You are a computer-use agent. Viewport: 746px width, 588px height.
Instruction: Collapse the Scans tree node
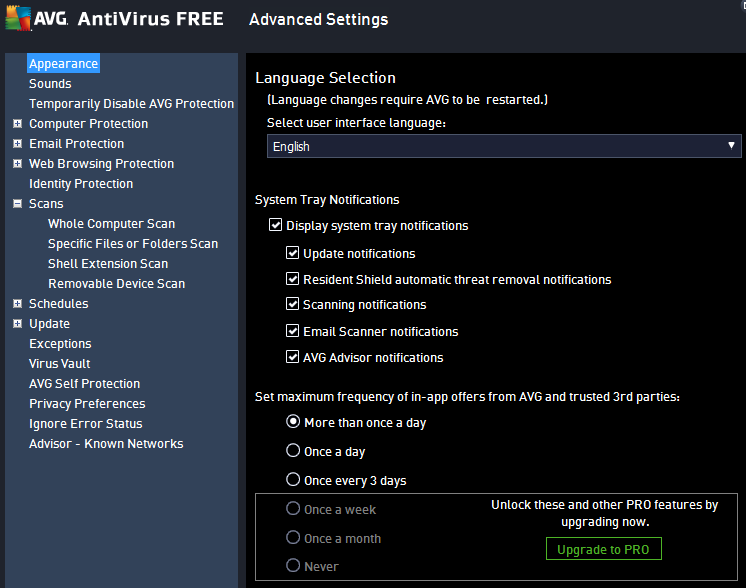[x=18, y=204]
